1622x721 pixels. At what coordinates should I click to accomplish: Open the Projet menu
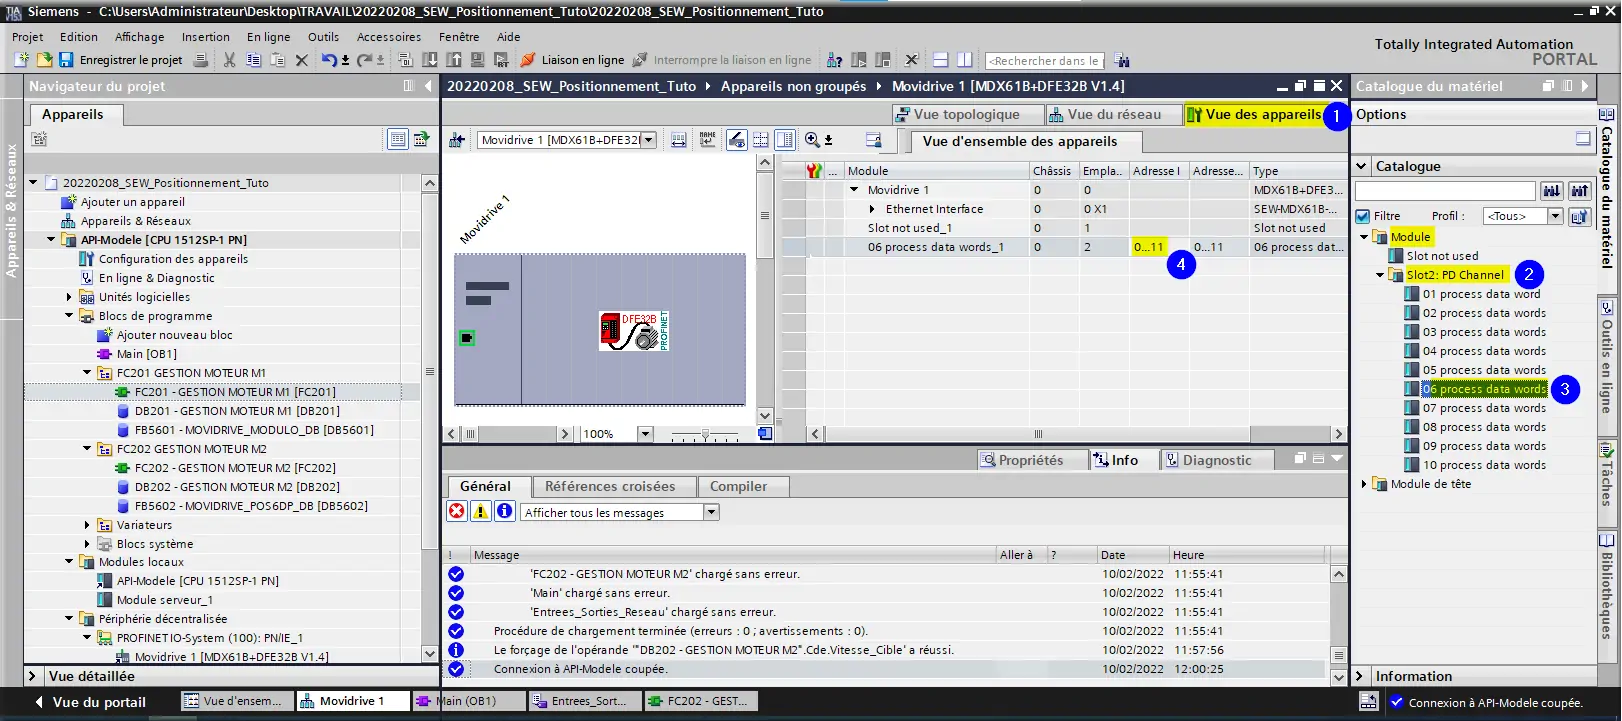[27, 37]
